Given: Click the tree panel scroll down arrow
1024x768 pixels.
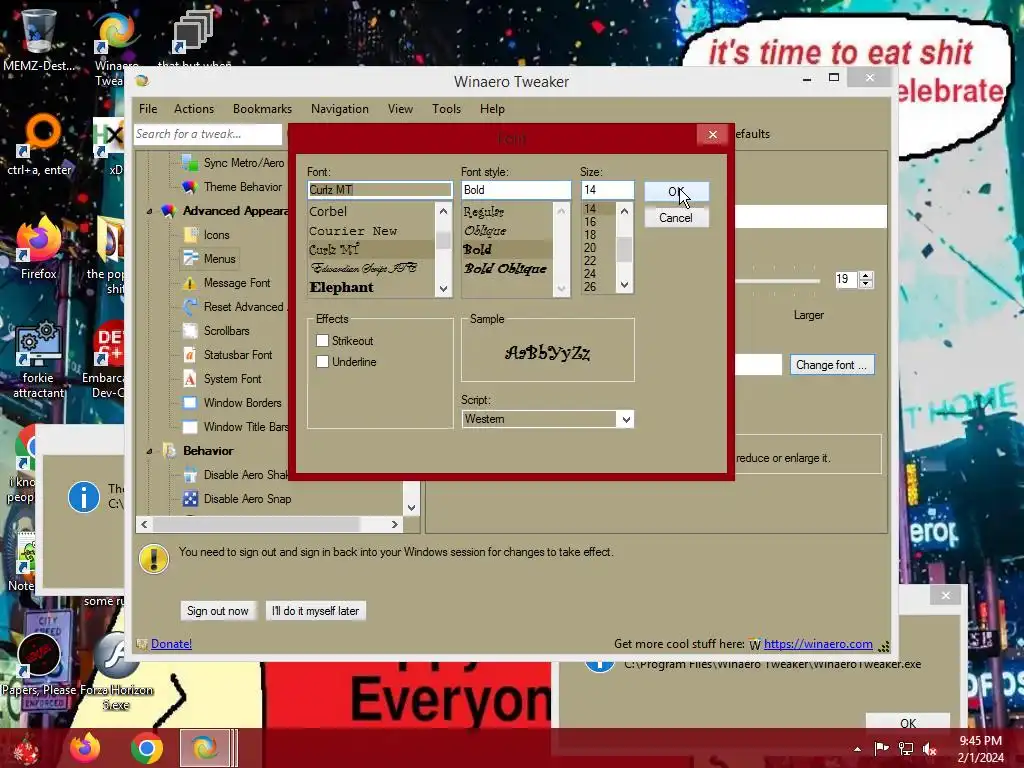Looking at the screenshot, I should point(411,507).
